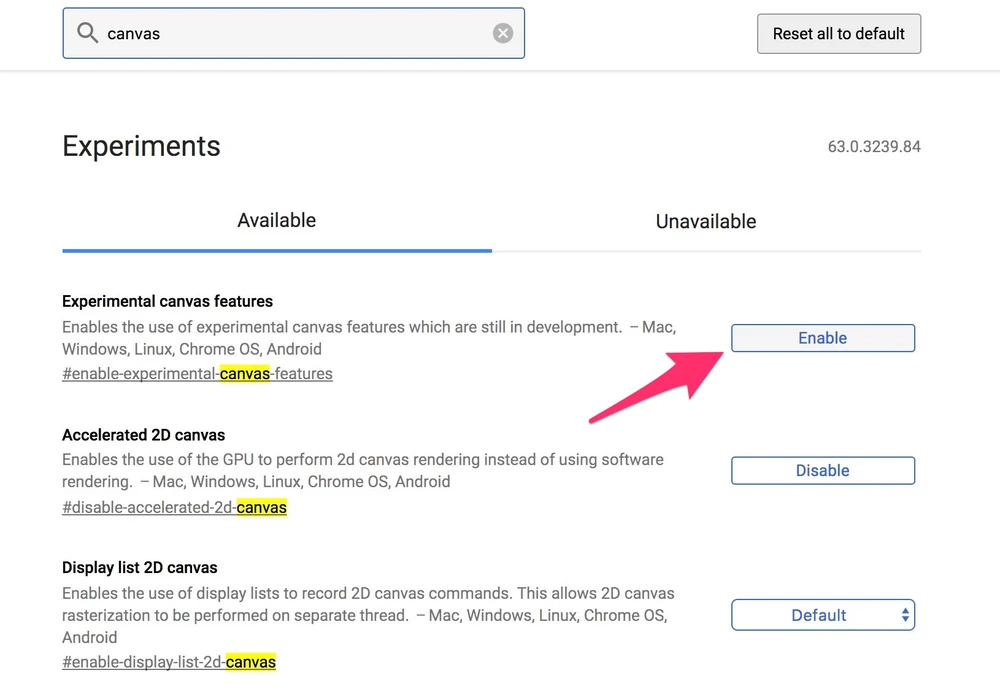Open the #enable-experimental-canvas-features link
Image resolution: width=1000 pixels, height=697 pixels.
(197, 374)
